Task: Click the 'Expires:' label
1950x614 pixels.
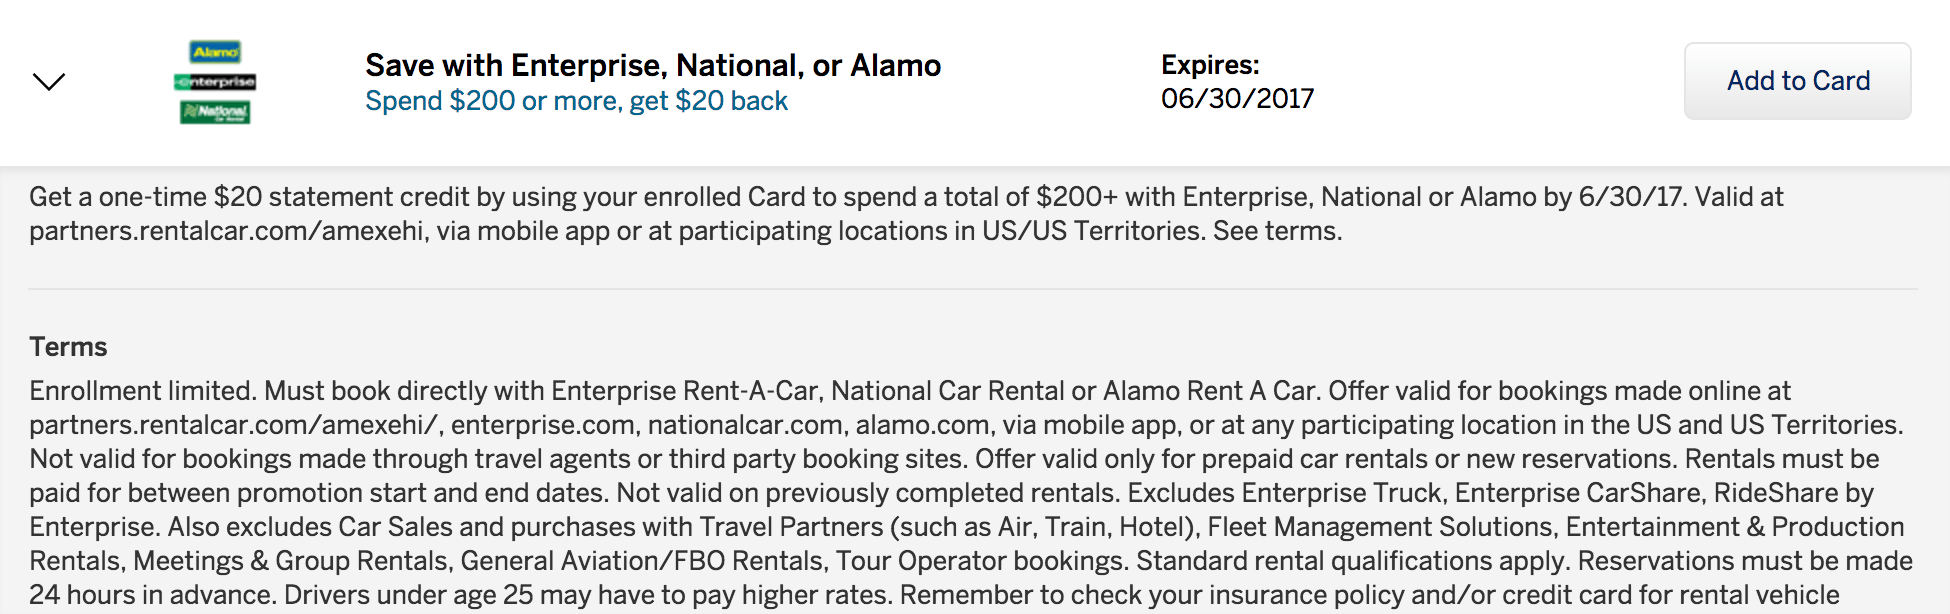Action: pos(1210,65)
